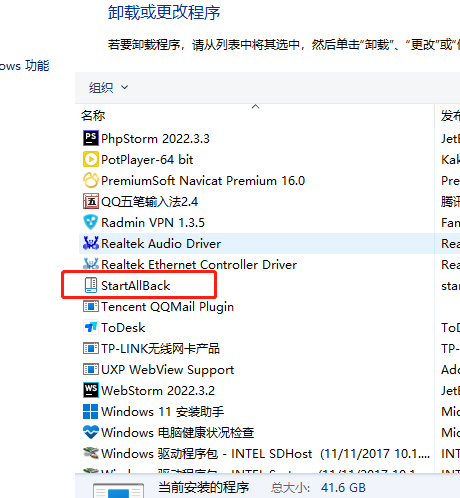460x498 pixels.
Task: Click the Realtek Audio Driver crab icon
Action: [91, 243]
